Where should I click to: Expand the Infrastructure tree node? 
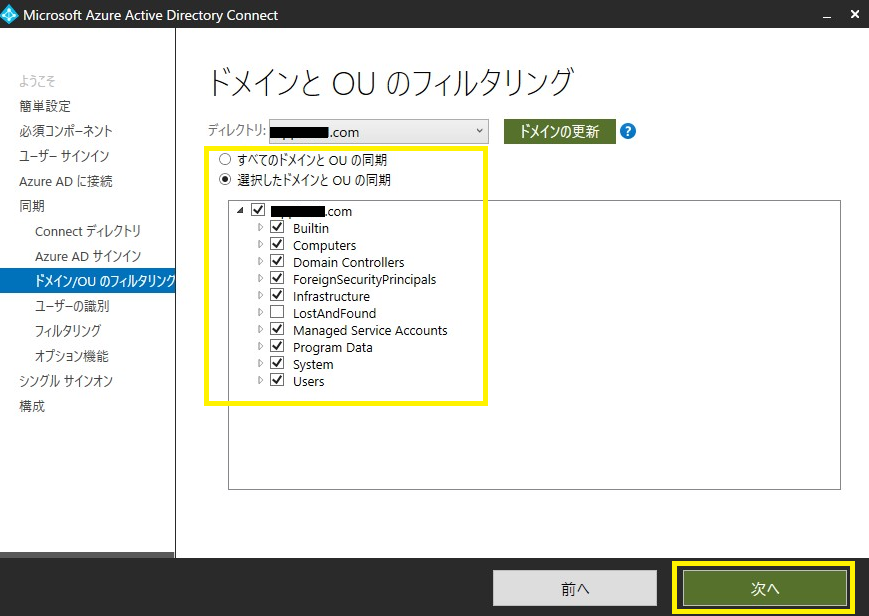[260, 296]
